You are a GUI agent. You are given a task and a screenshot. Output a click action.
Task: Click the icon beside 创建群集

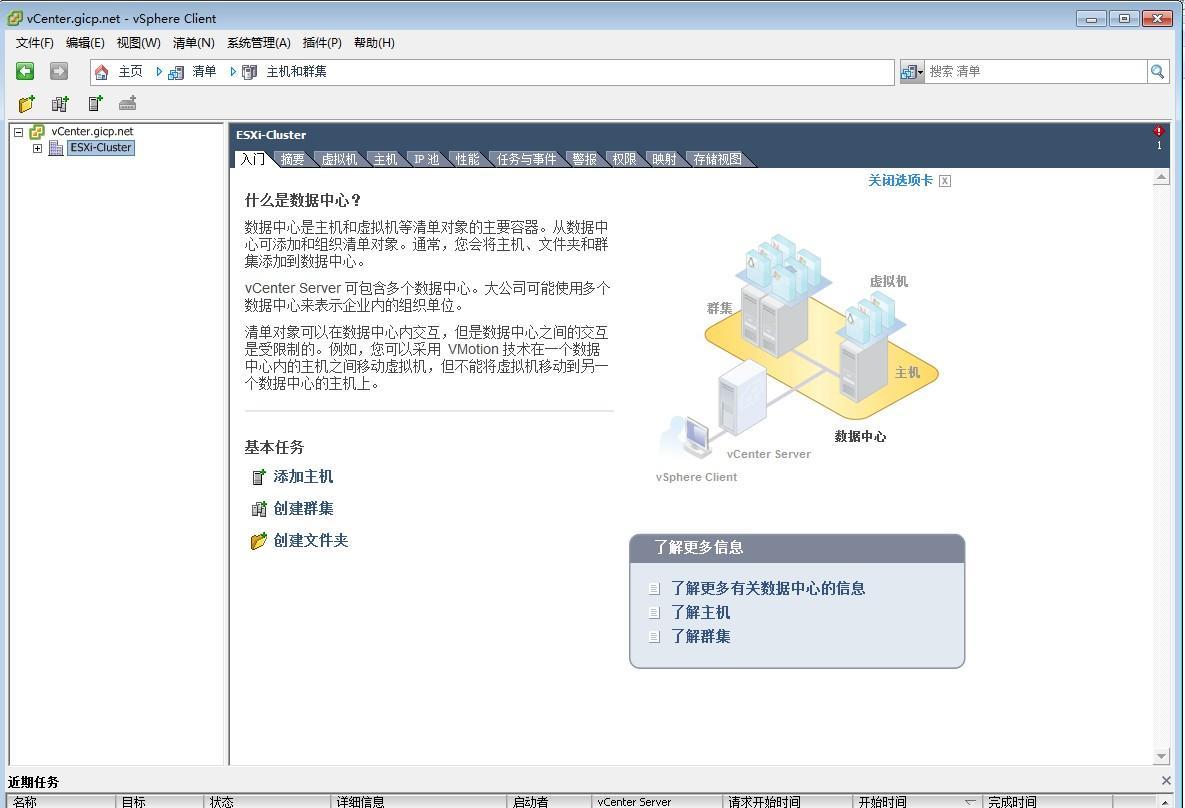(x=258, y=509)
